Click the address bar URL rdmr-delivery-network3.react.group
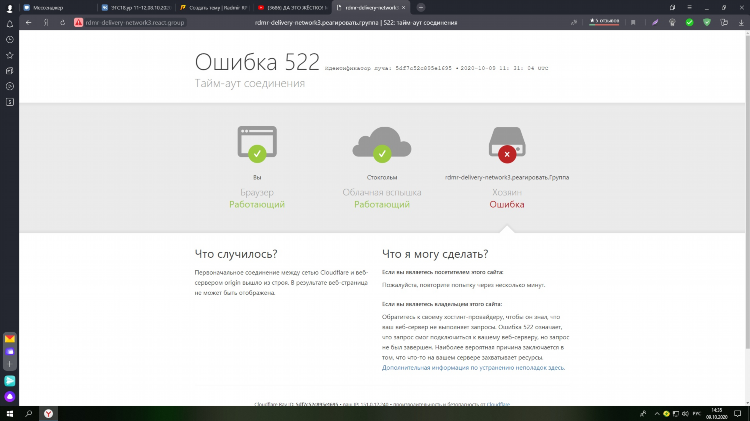 coord(135,22)
